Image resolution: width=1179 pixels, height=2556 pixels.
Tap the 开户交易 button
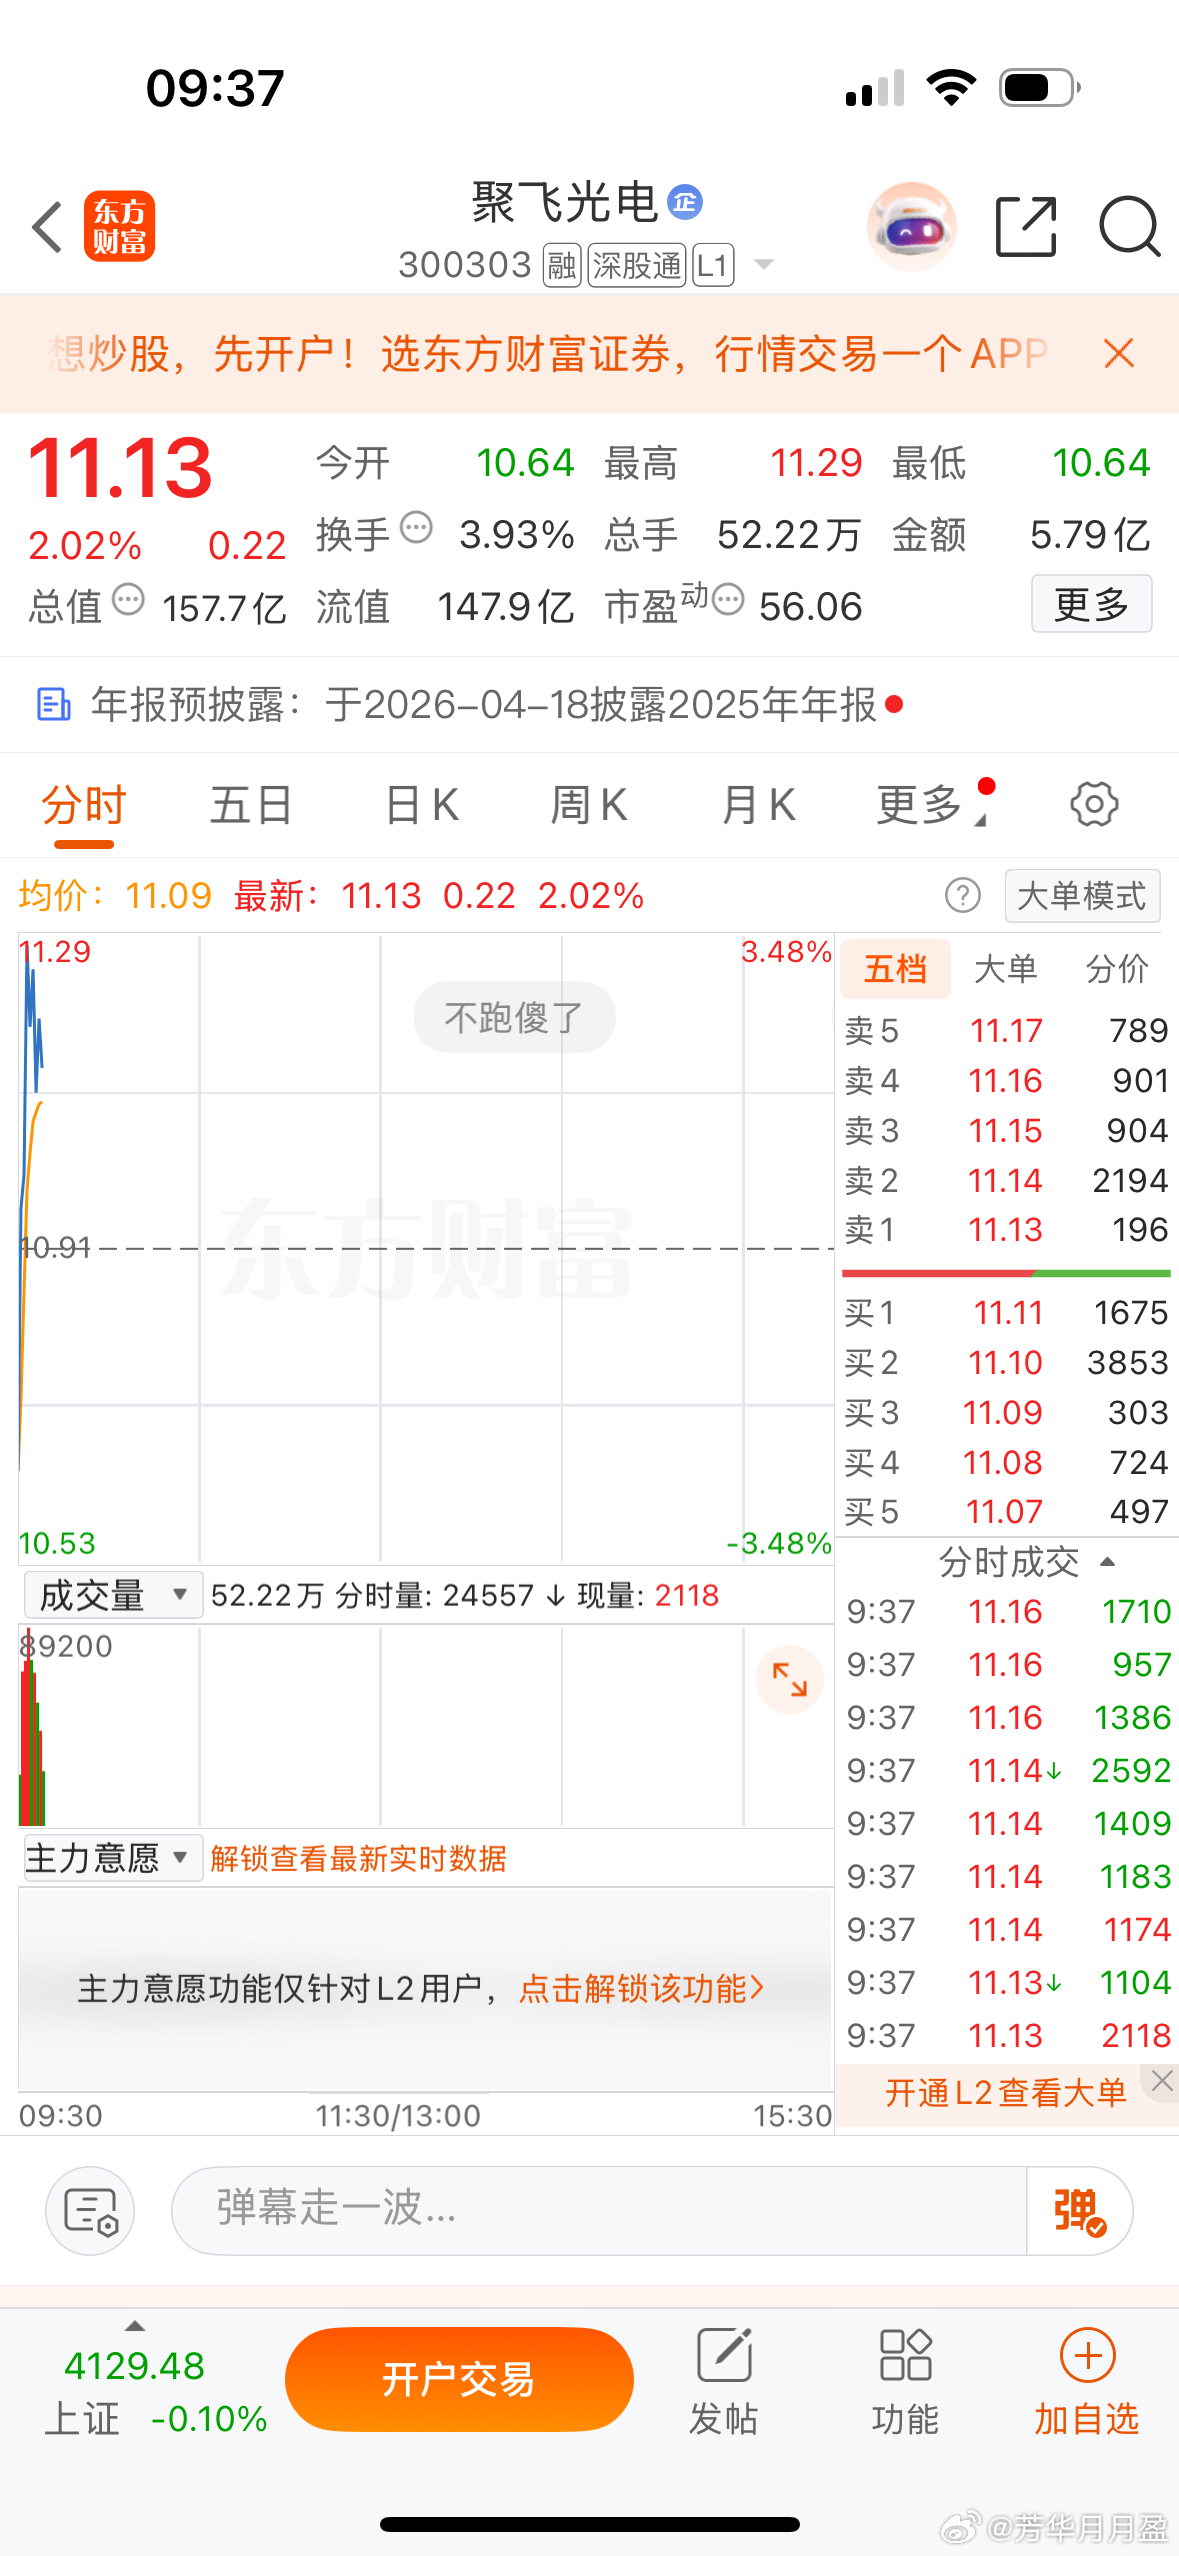click(x=459, y=2379)
